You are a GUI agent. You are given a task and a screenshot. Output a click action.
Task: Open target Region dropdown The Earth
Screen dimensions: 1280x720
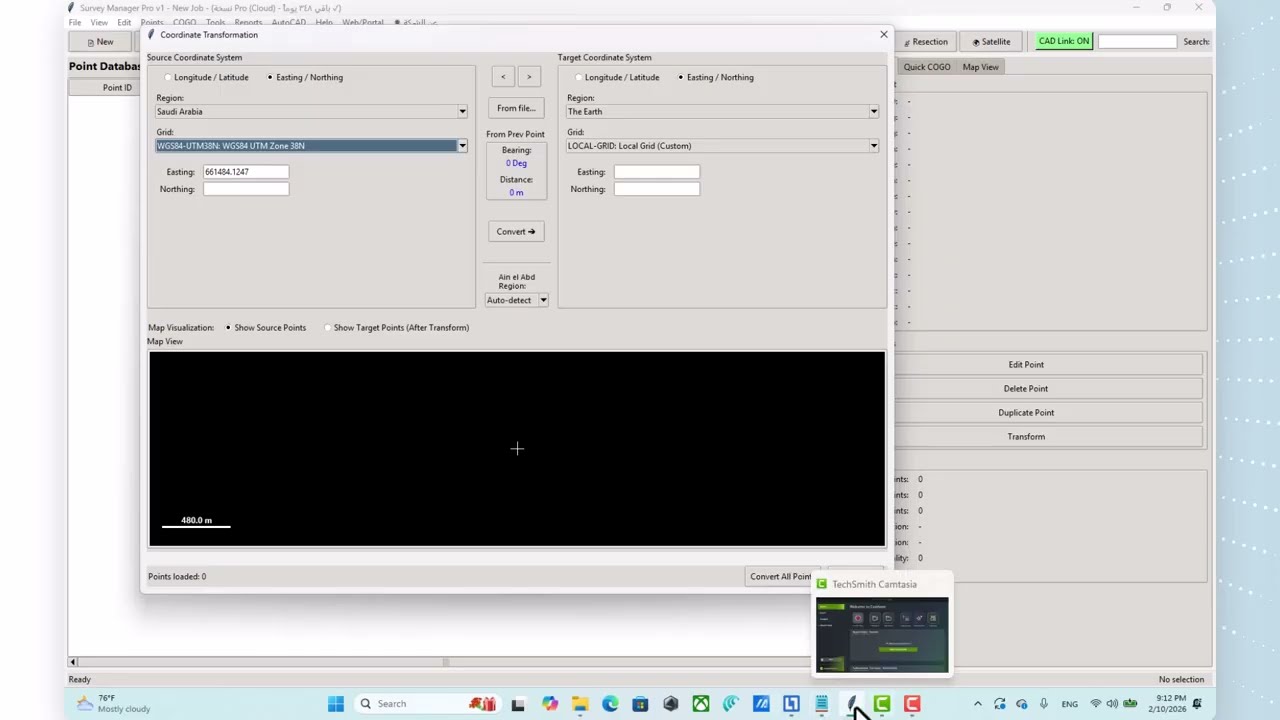coord(723,112)
